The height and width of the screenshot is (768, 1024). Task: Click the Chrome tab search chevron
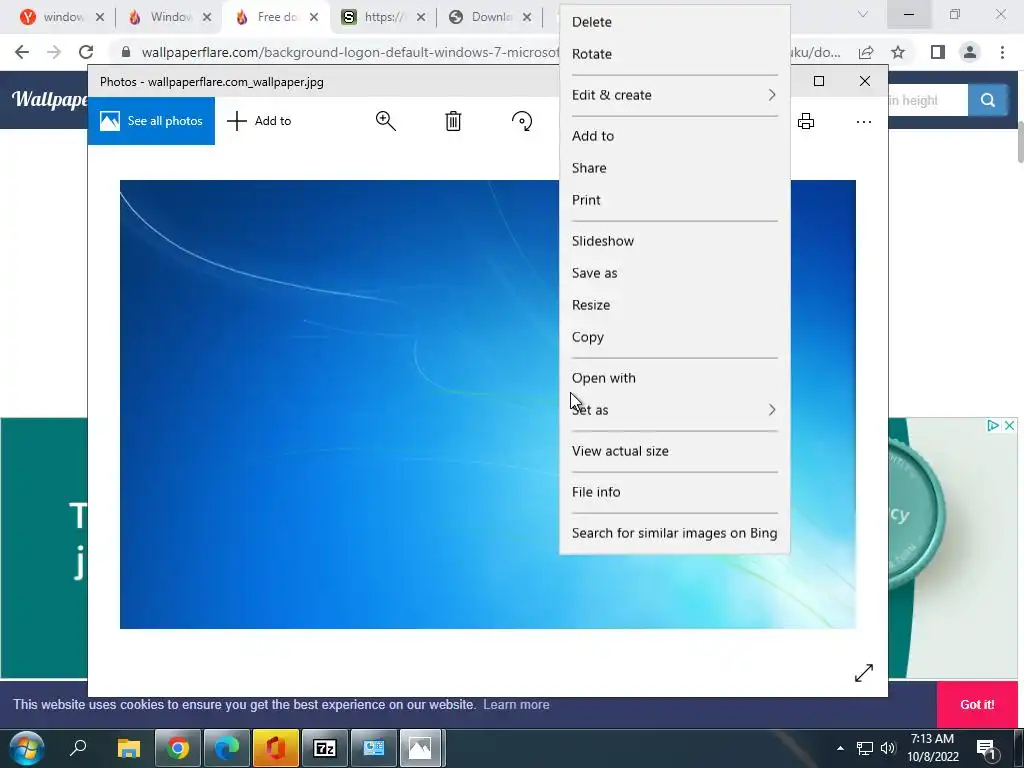863,14
